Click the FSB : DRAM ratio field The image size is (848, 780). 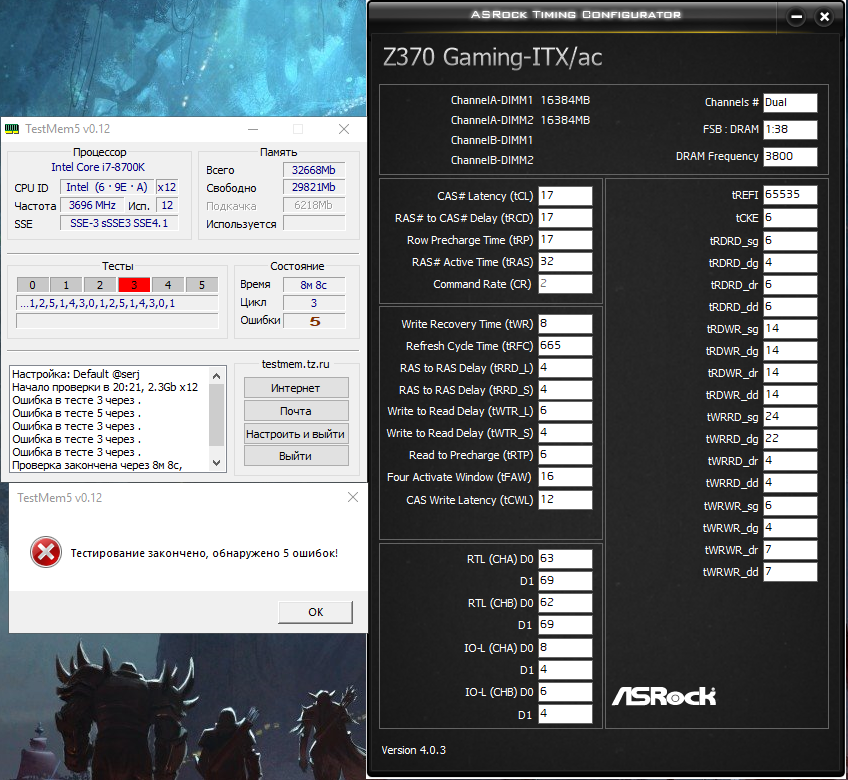pos(790,129)
